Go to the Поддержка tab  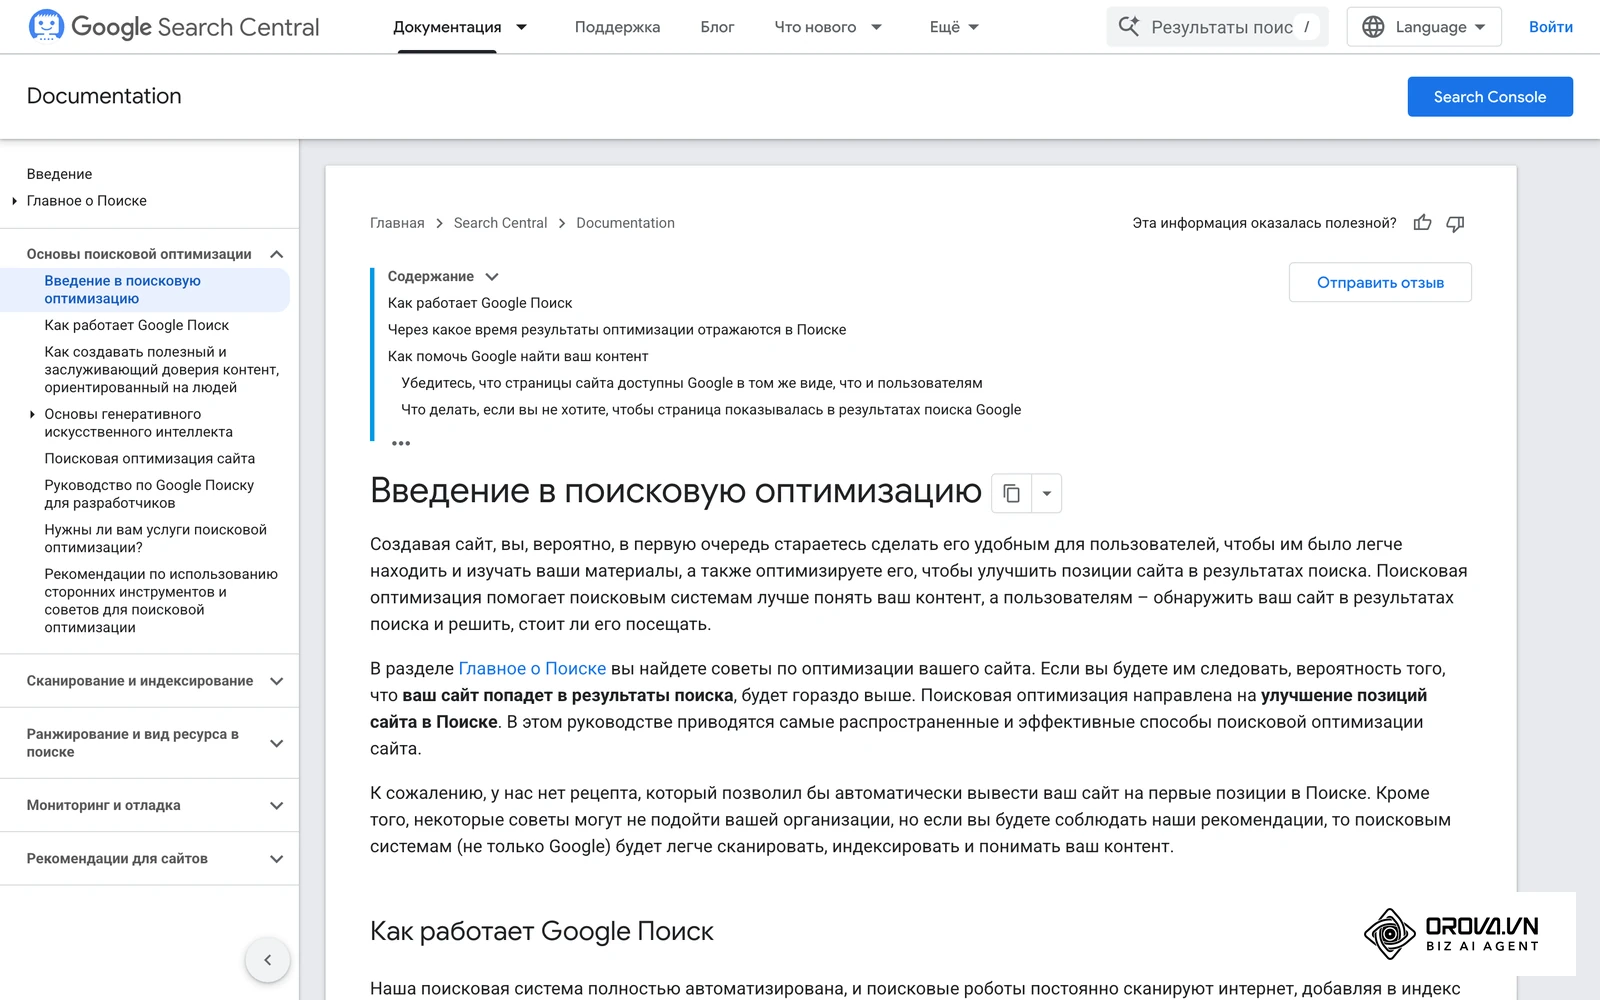[617, 27]
